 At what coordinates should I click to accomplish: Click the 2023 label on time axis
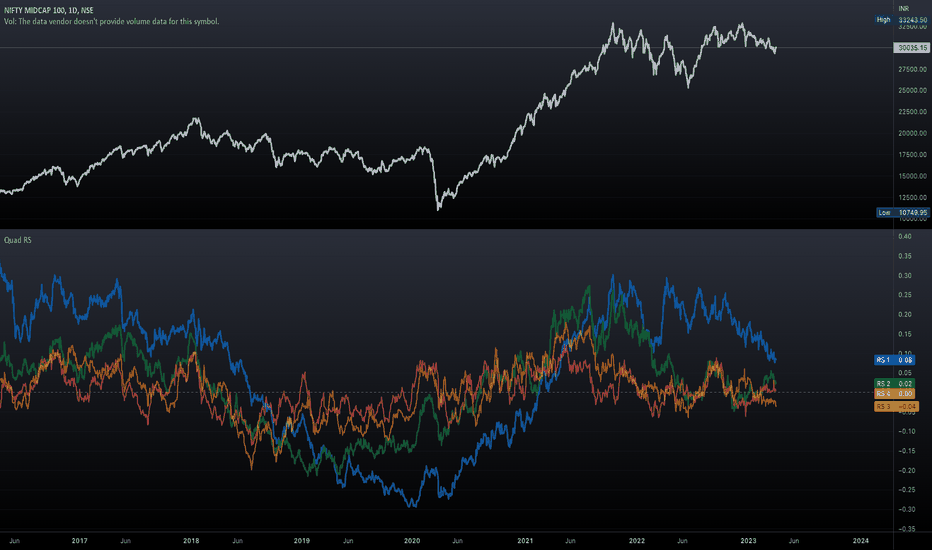coord(748,541)
